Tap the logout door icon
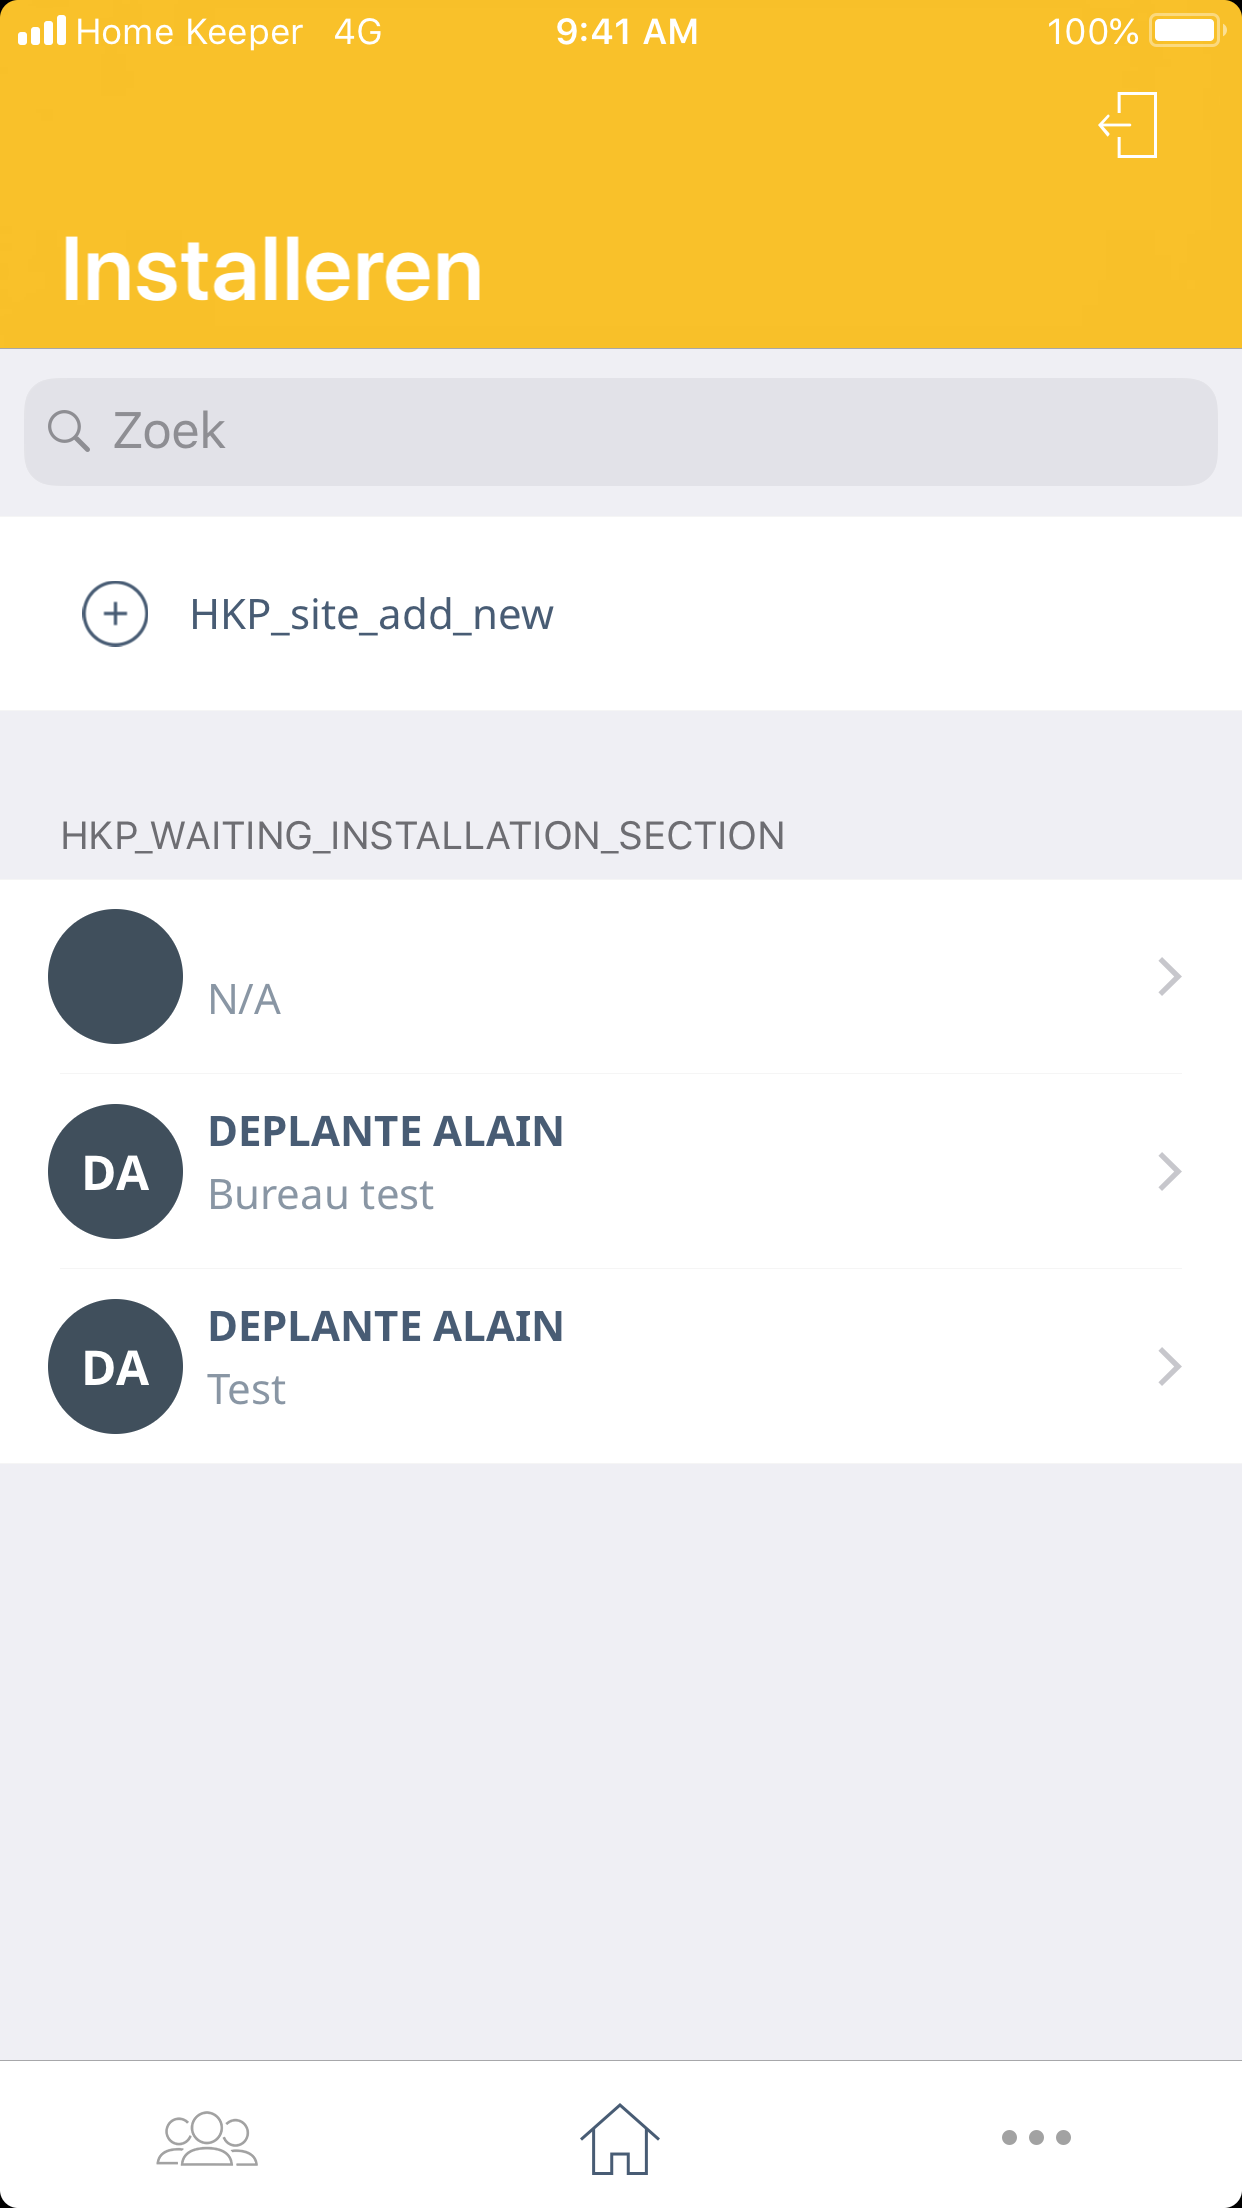The width and height of the screenshot is (1242, 2208). point(1129,125)
